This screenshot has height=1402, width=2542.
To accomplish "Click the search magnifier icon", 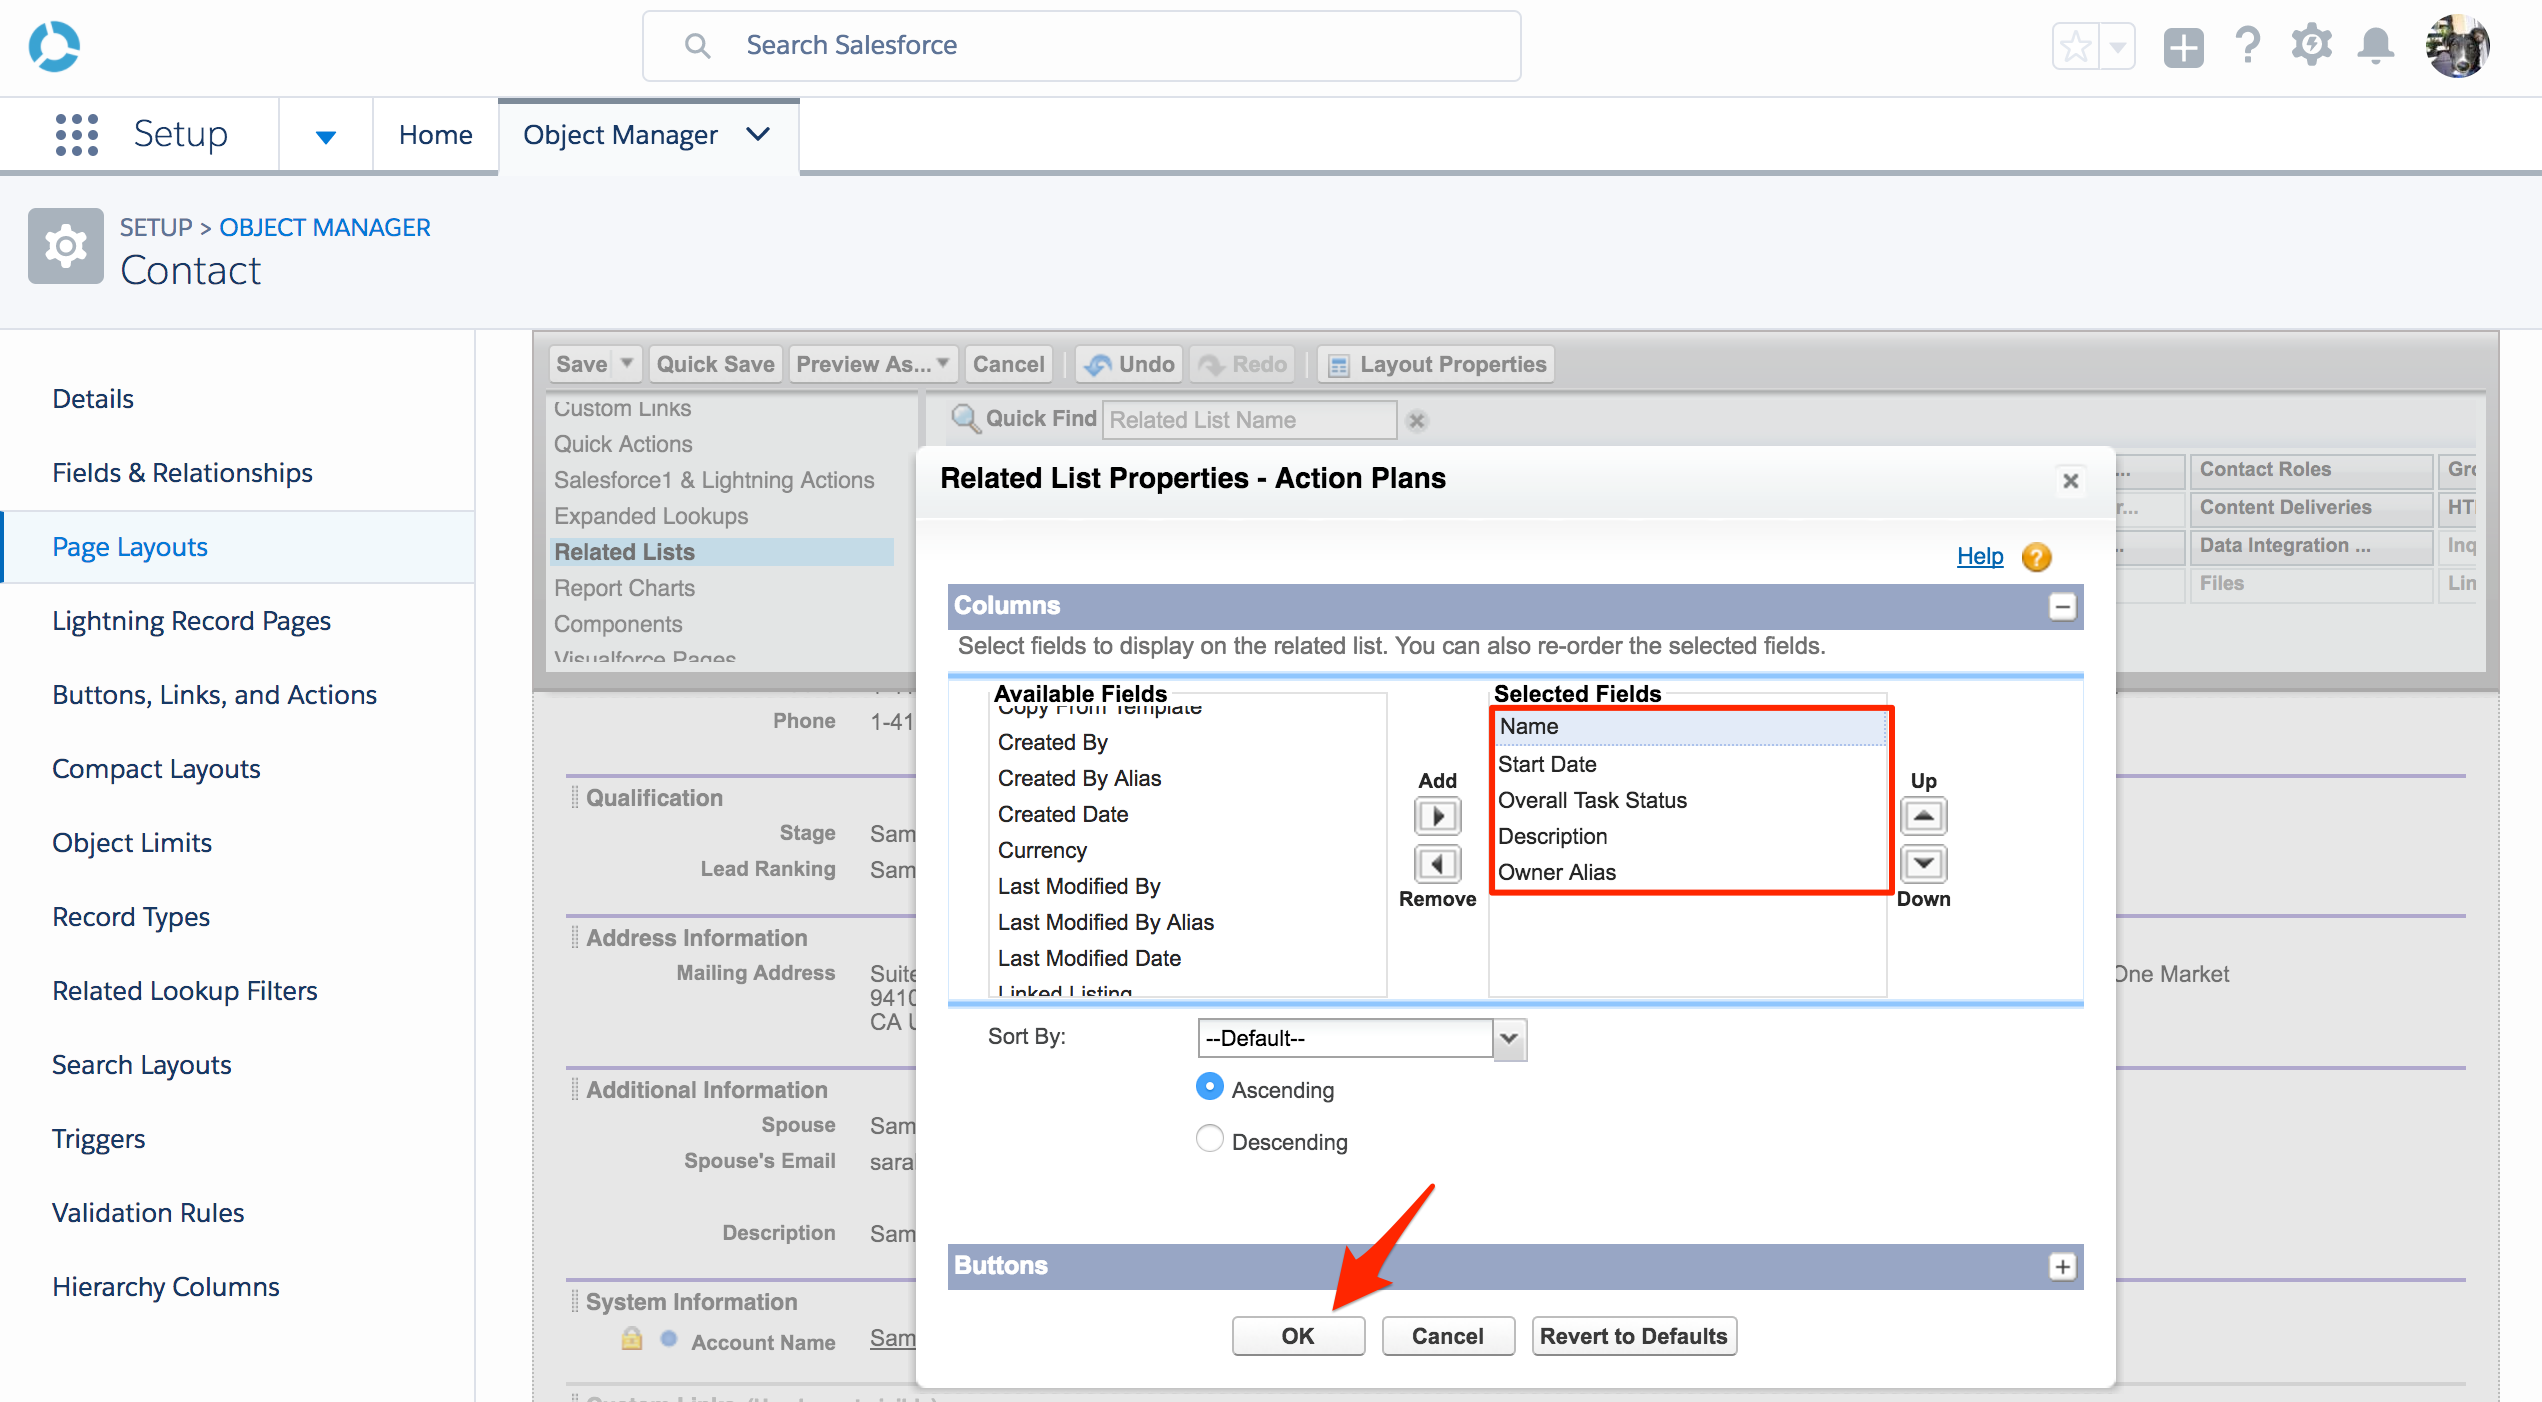I will click(697, 46).
